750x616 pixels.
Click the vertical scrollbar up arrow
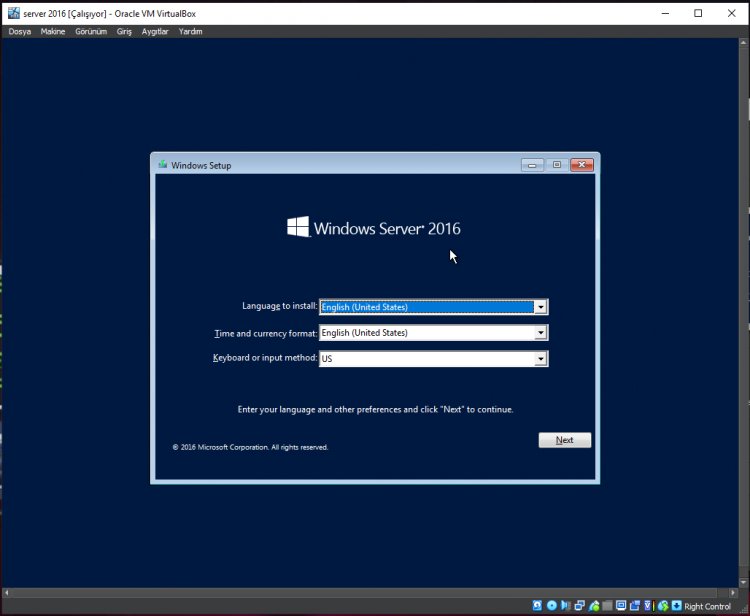743,43
